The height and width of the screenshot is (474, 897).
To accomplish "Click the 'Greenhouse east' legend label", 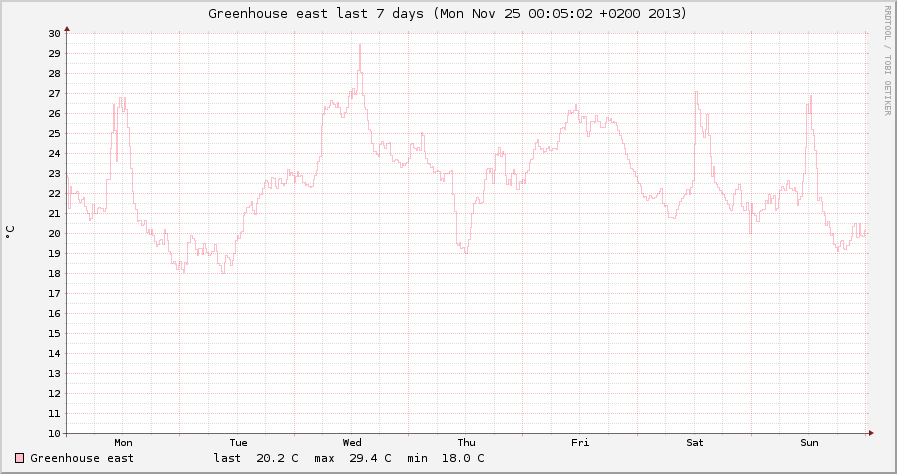I will tap(82, 458).
